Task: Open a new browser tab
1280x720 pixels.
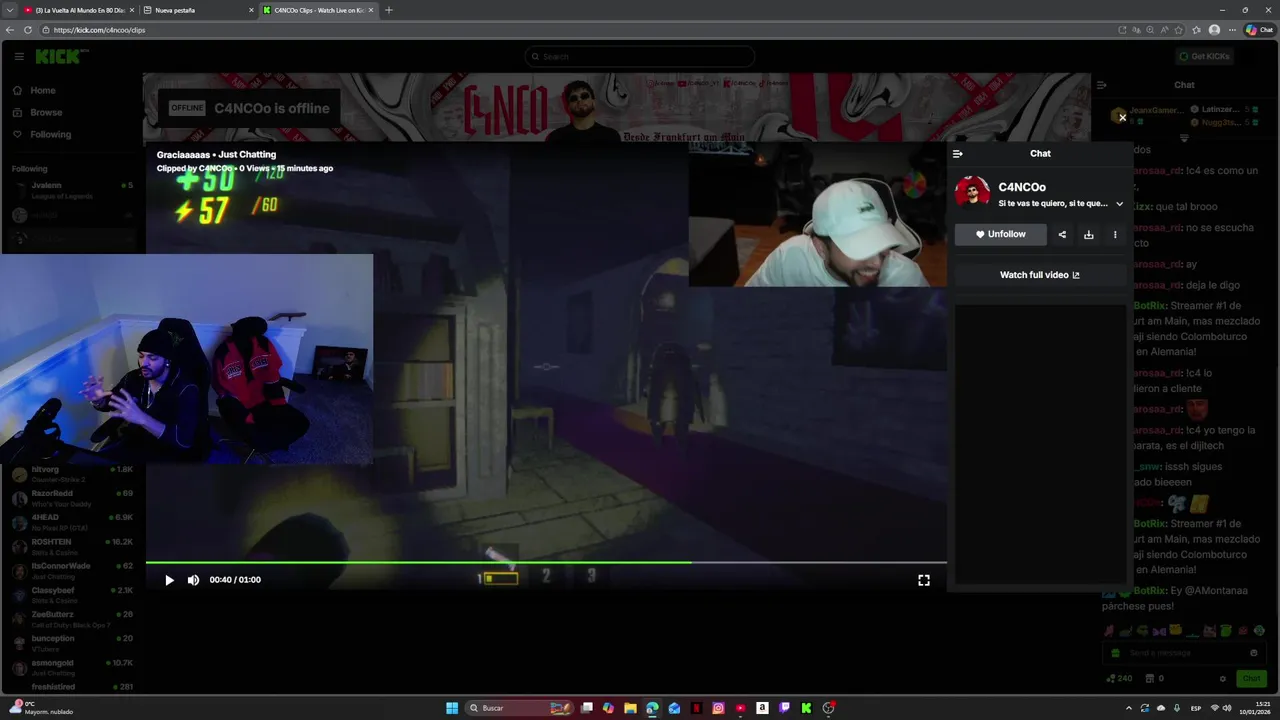Action: coord(389,10)
